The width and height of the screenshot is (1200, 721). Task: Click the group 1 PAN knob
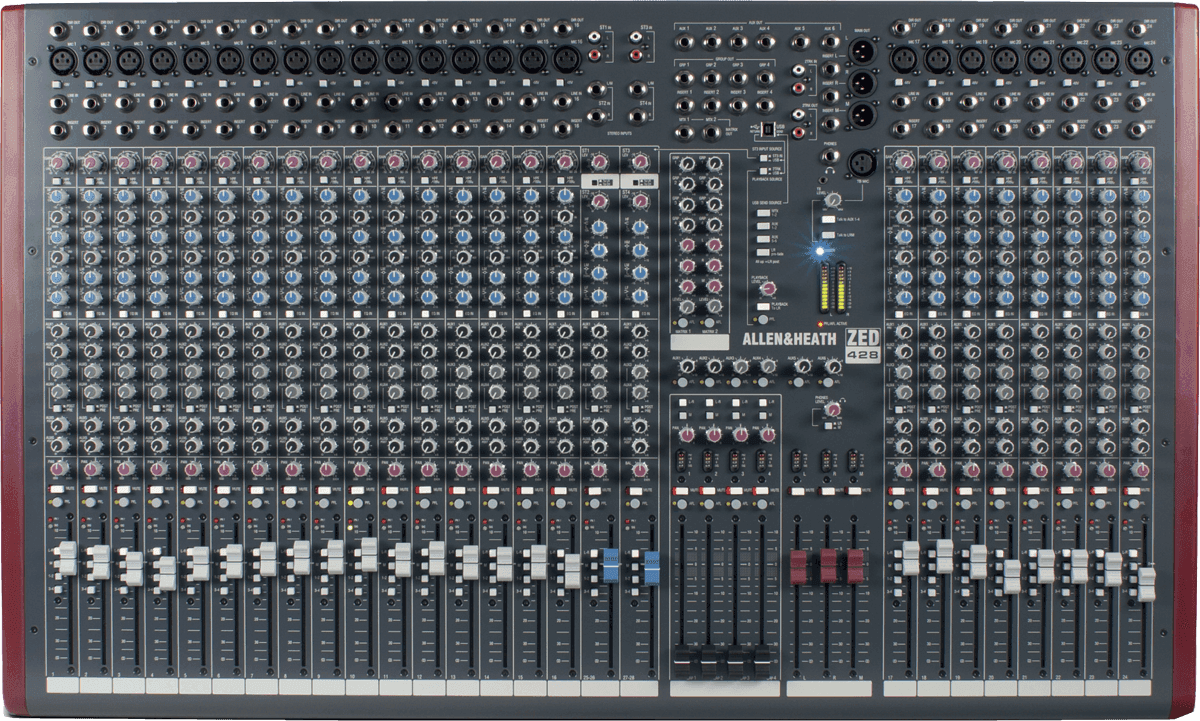coord(686,436)
